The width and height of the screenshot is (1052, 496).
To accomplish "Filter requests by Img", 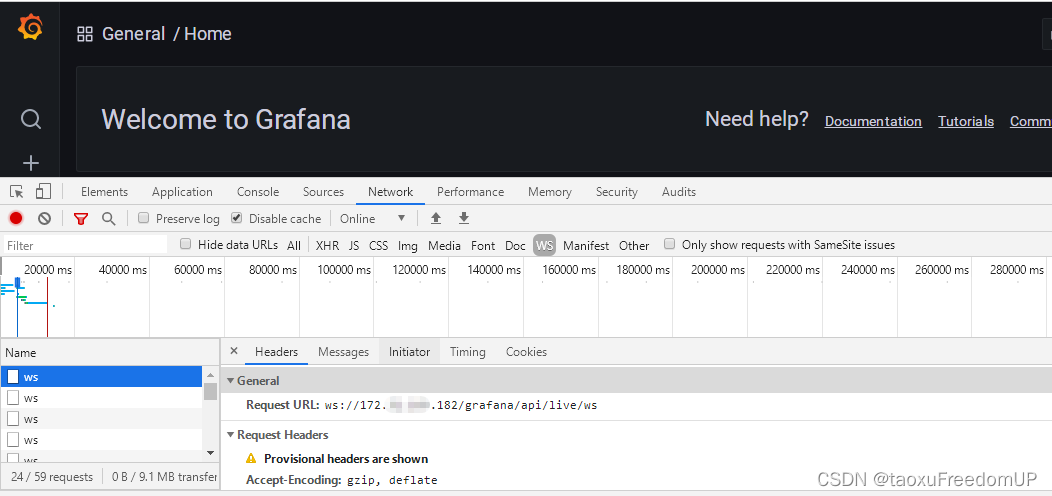I will point(407,246).
